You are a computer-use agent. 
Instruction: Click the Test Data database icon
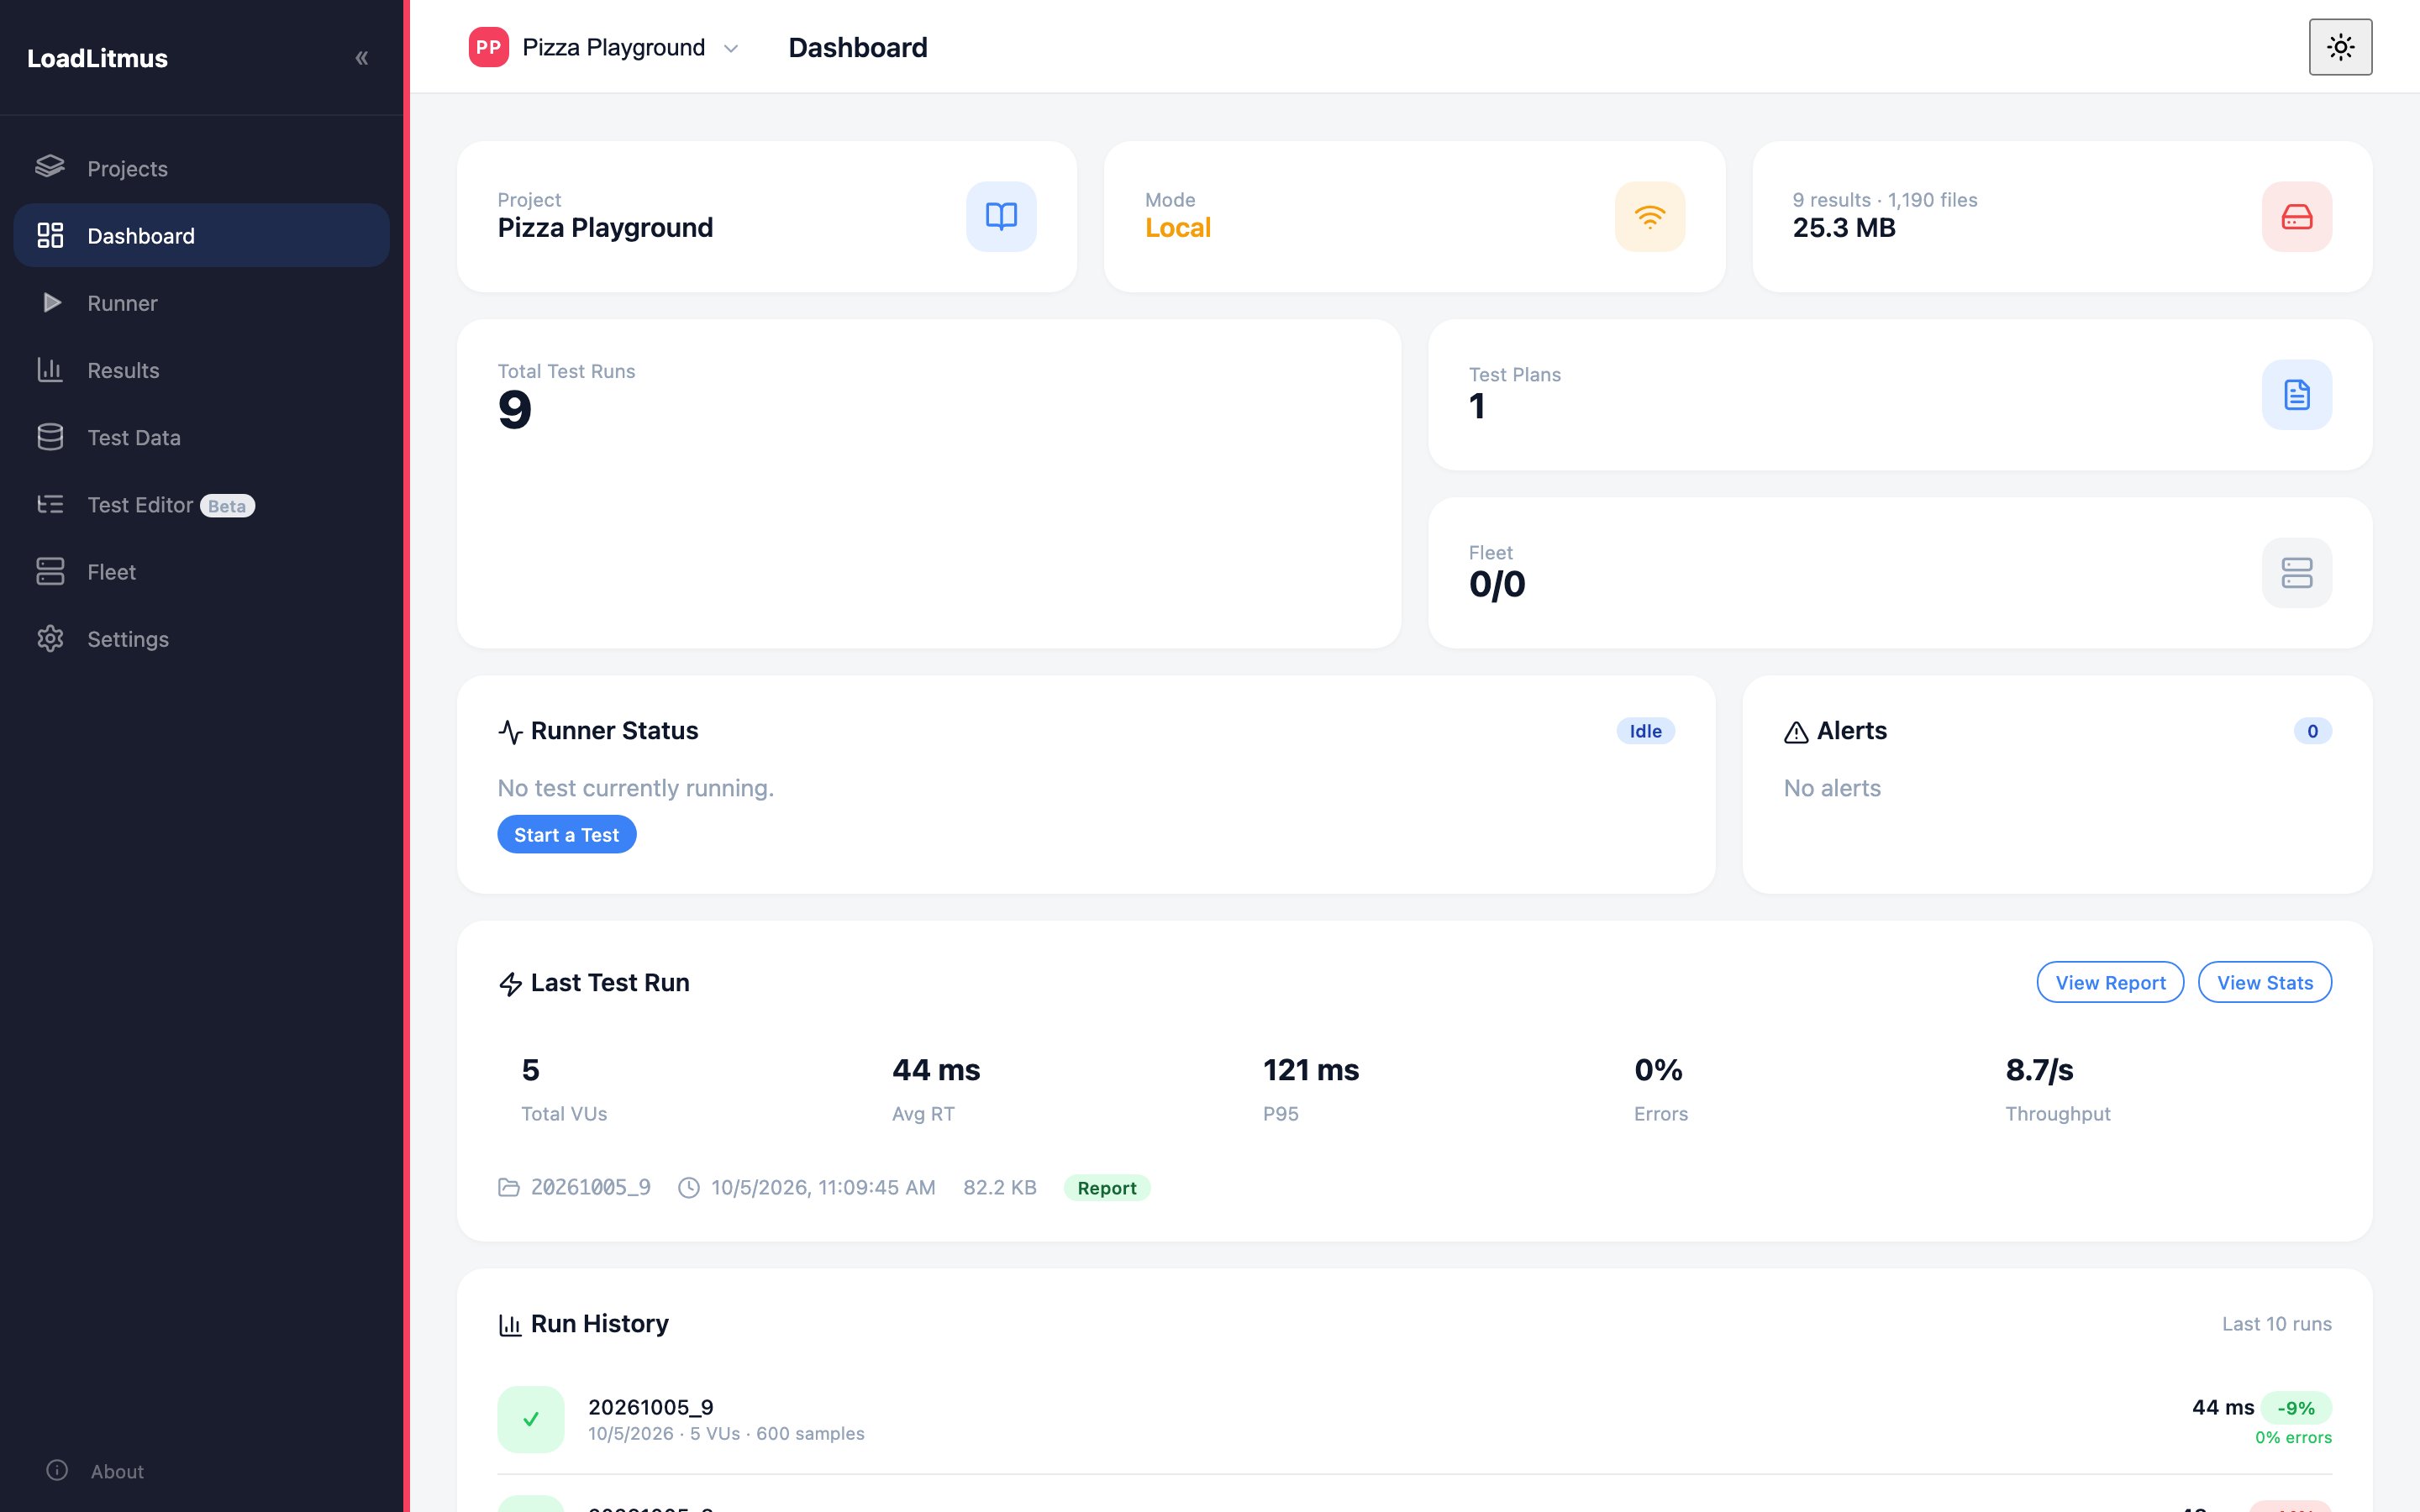click(50, 437)
